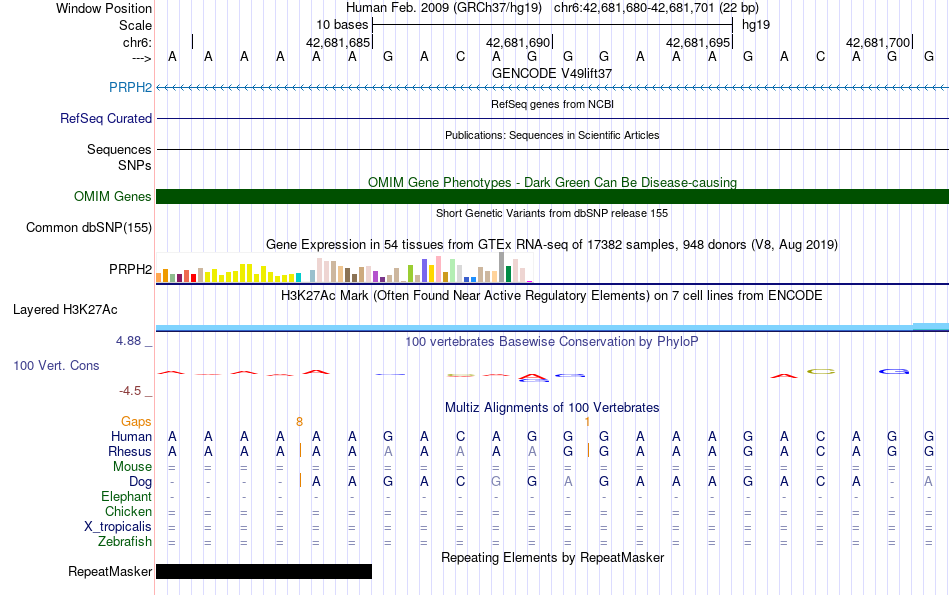Click the Dog species label
Viewport: 950px width, 595px height.
(141, 482)
